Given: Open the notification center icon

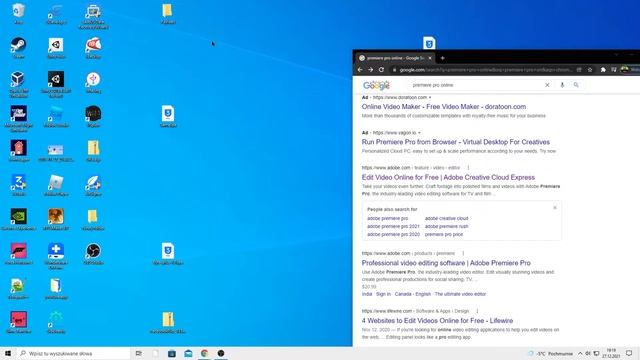Looking at the screenshot, I should (629, 353).
